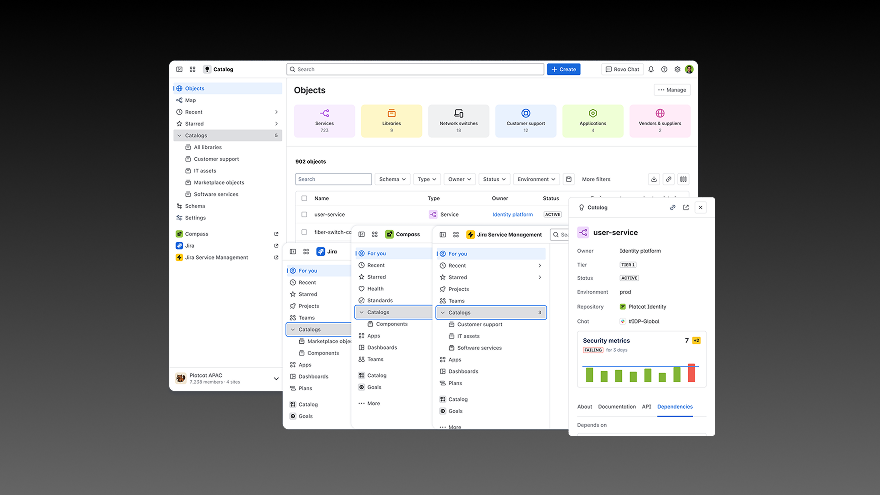This screenshot has height=495, width=880.
Task: Tick the user-service row checkbox
Action: tap(304, 214)
